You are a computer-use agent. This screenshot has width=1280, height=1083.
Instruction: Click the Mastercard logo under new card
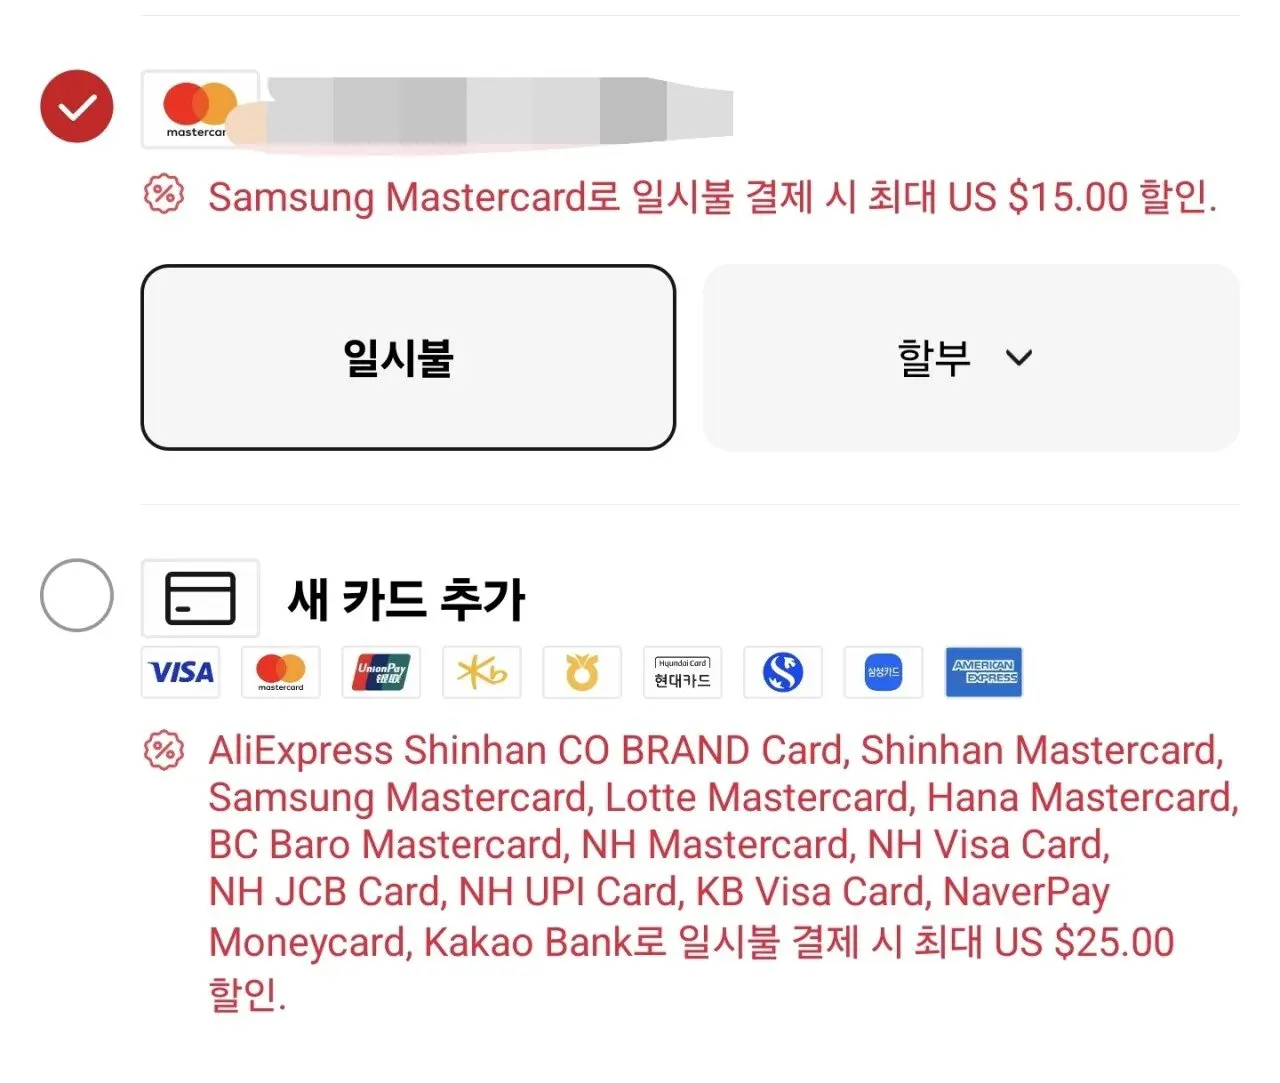[x=281, y=672]
